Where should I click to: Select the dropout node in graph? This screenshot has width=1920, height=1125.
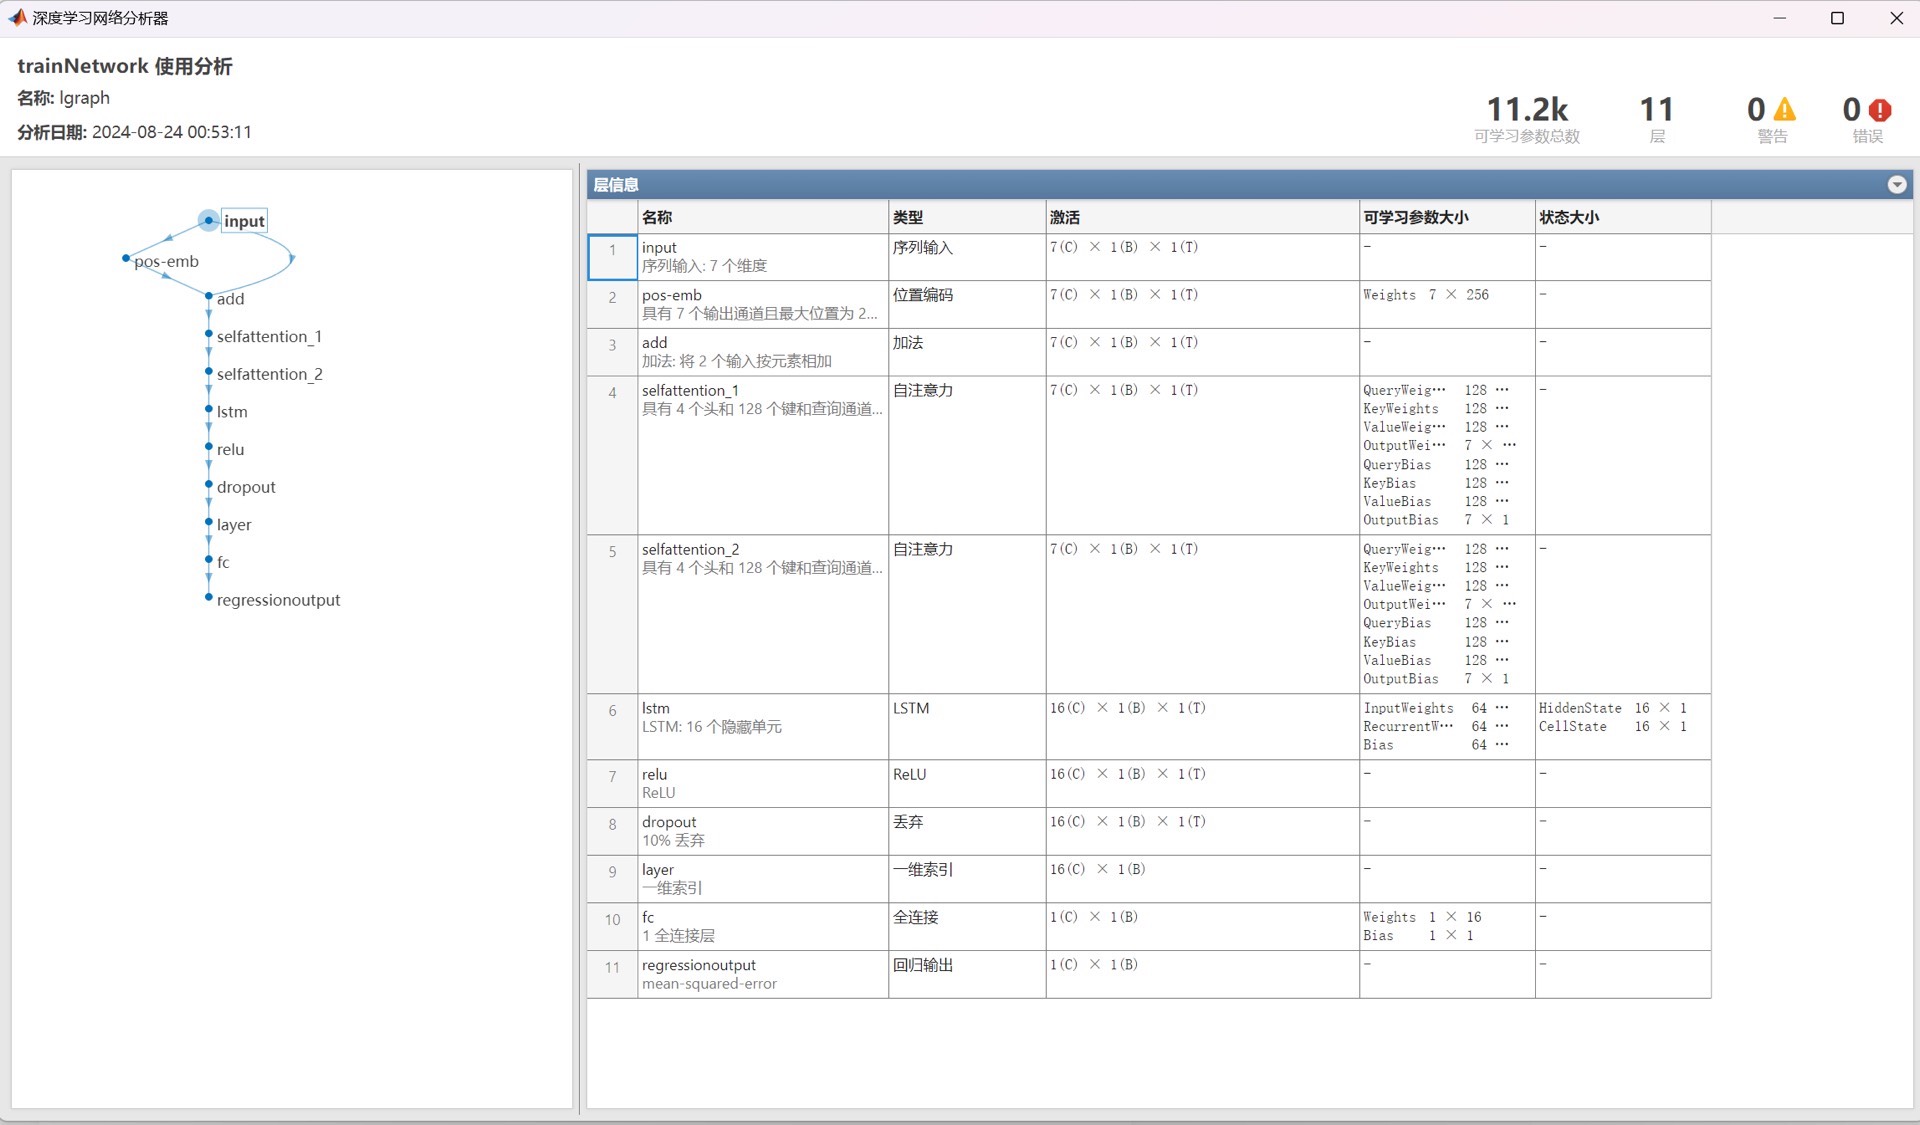(x=246, y=487)
